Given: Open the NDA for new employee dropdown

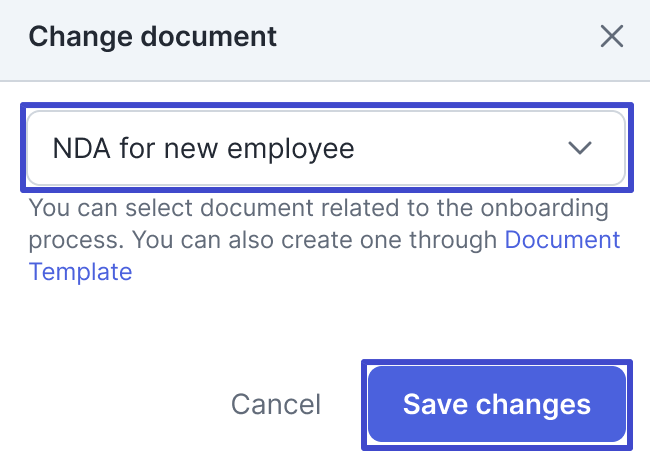Looking at the screenshot, I should point(326,148).
